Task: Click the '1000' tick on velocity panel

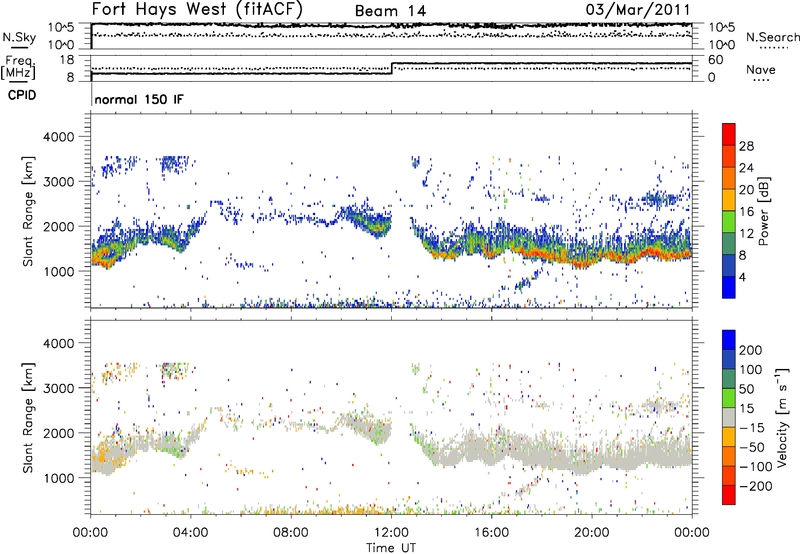Action: 58,478
